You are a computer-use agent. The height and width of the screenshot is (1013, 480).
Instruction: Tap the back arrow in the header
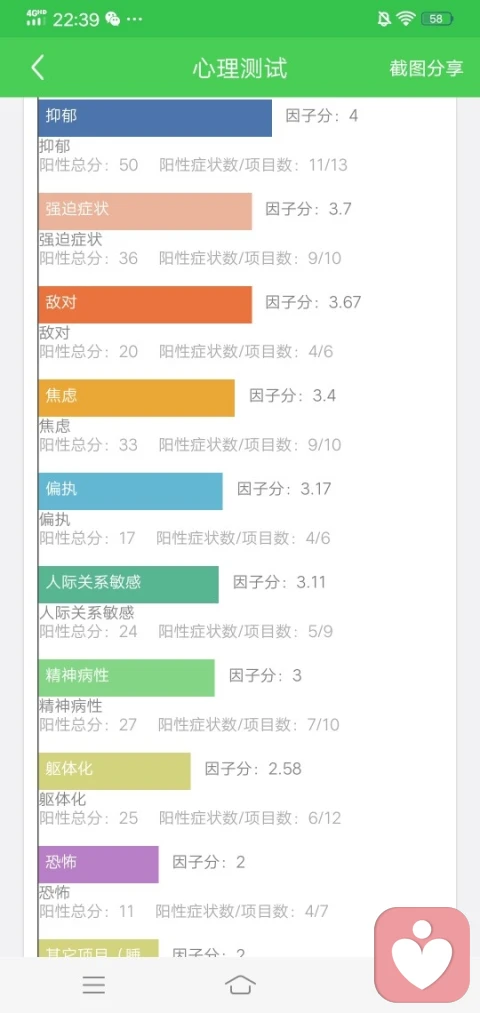coord(38,68)
